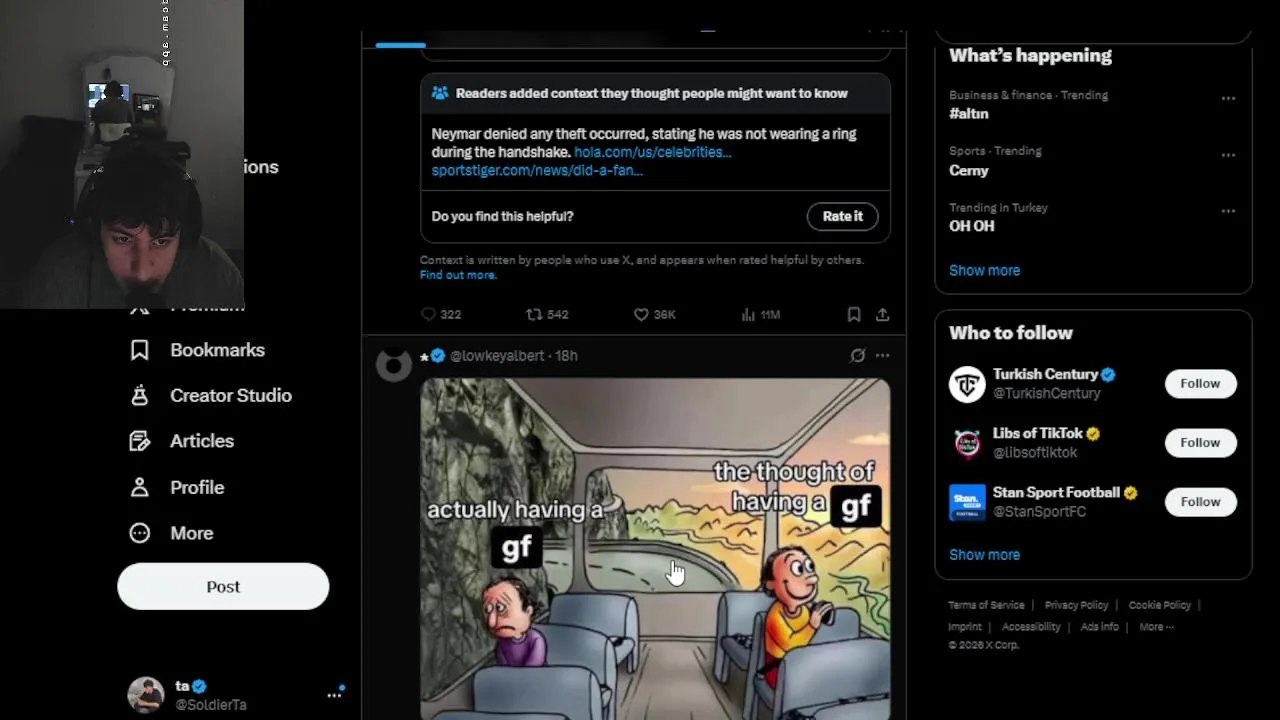
Task: Open more options on lowkeyalbert post
Action: pos(882,356)
